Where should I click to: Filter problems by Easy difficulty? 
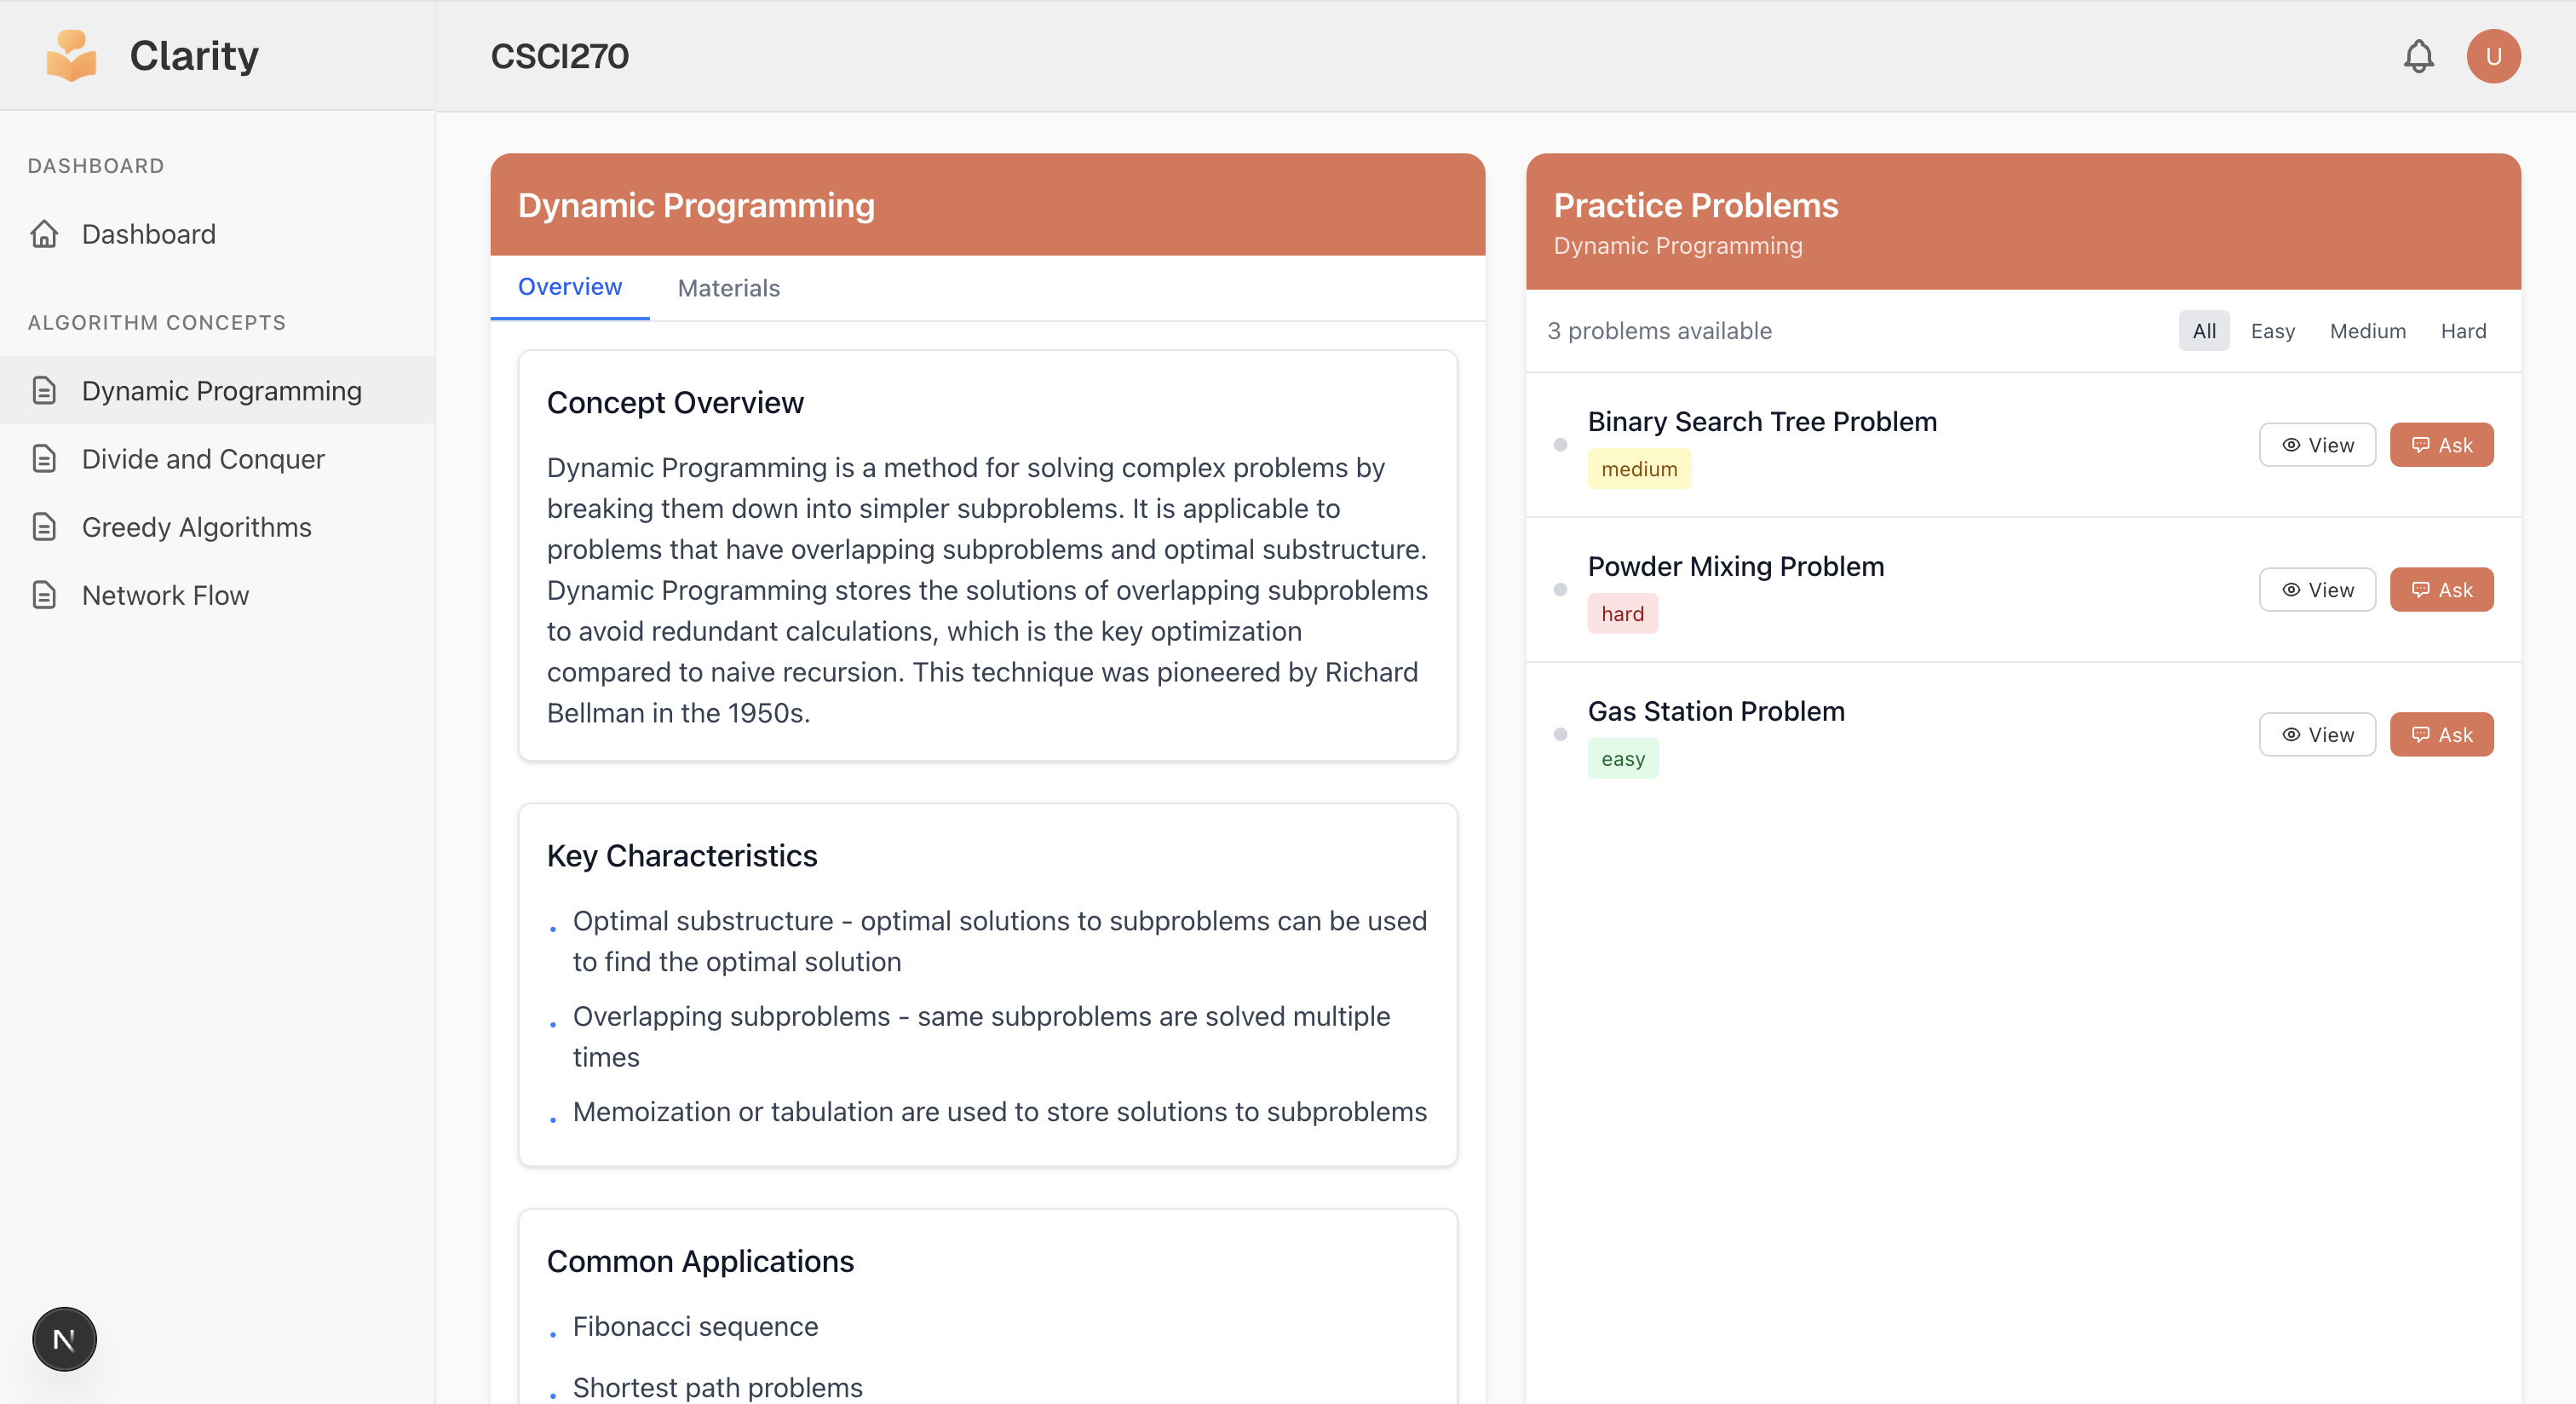(x=2272, y=331)
